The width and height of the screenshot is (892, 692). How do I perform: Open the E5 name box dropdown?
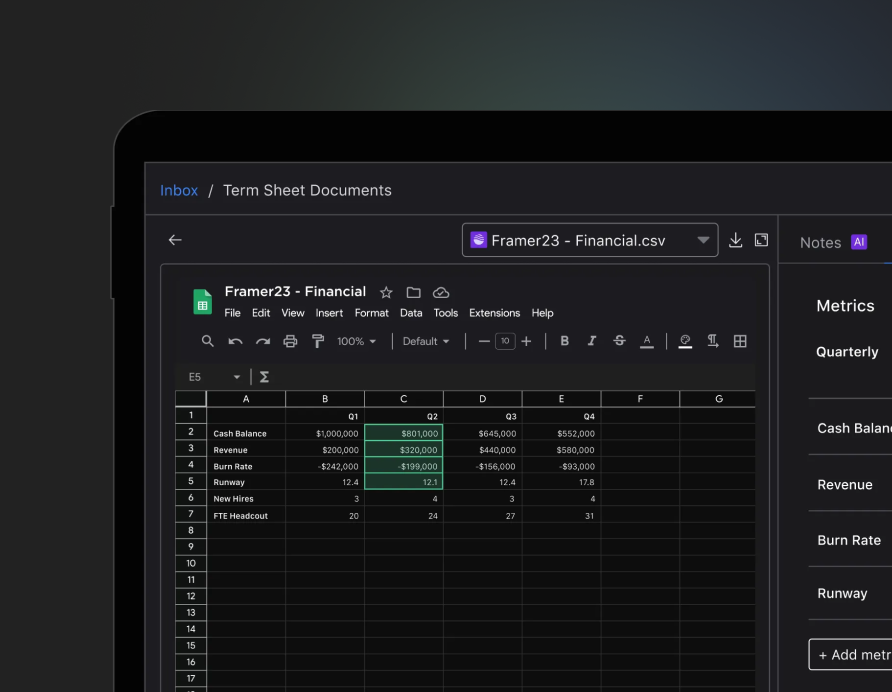click(x=237, y=377)
